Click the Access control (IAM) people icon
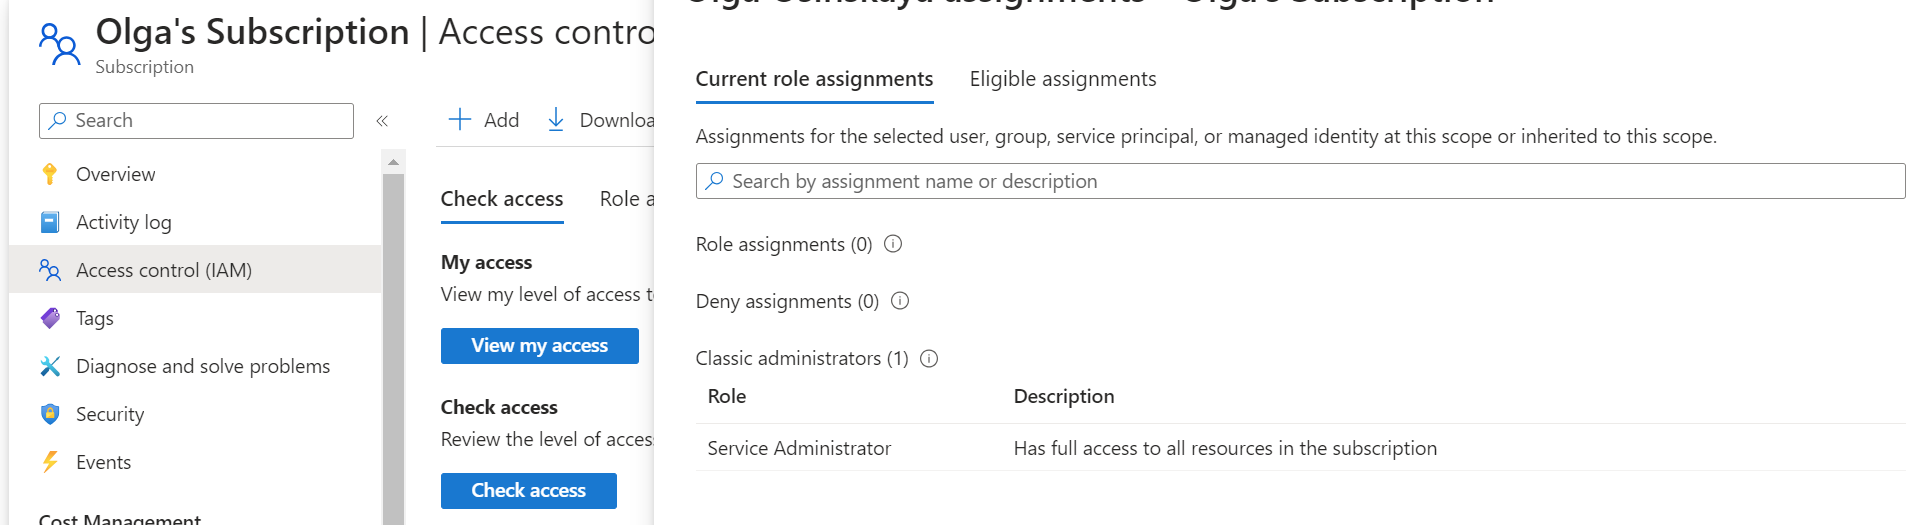1917x525 pixels. pyautogui.click(x=50, y=270)
